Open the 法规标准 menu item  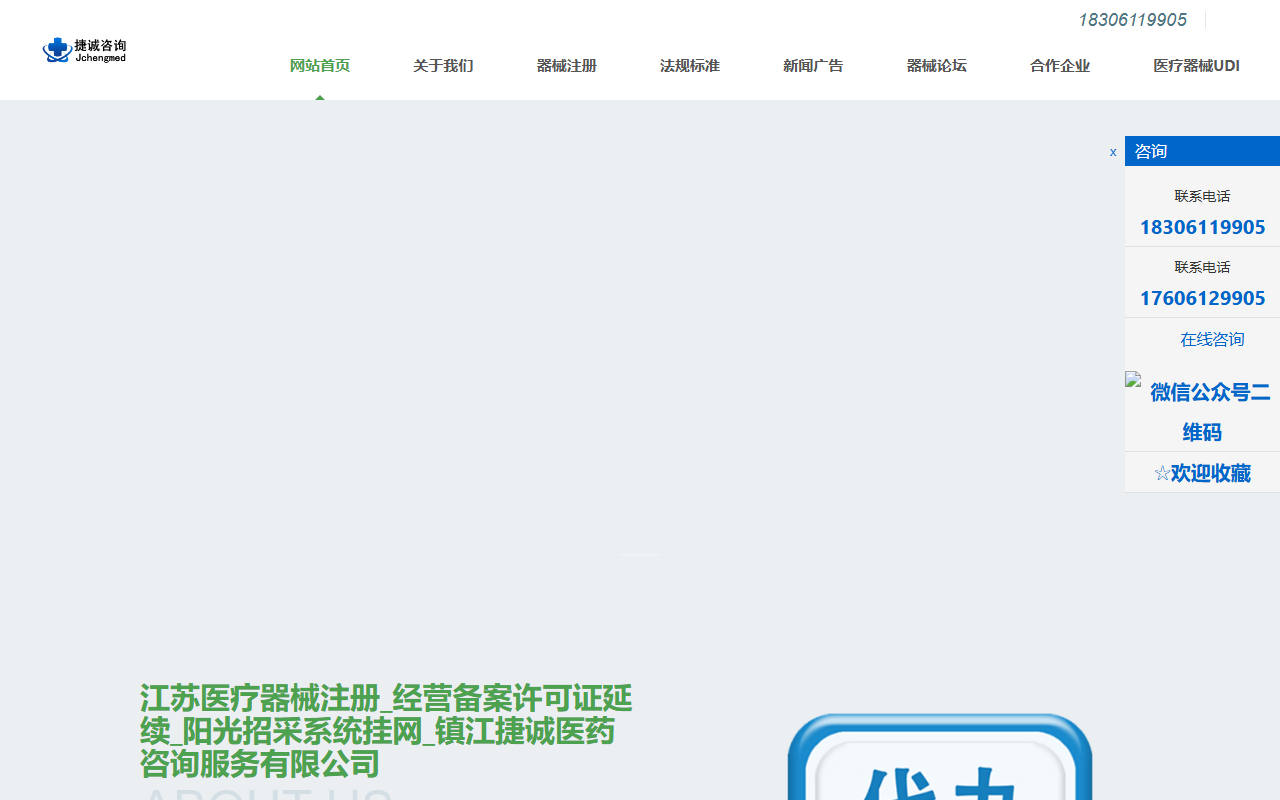point(690,66)
